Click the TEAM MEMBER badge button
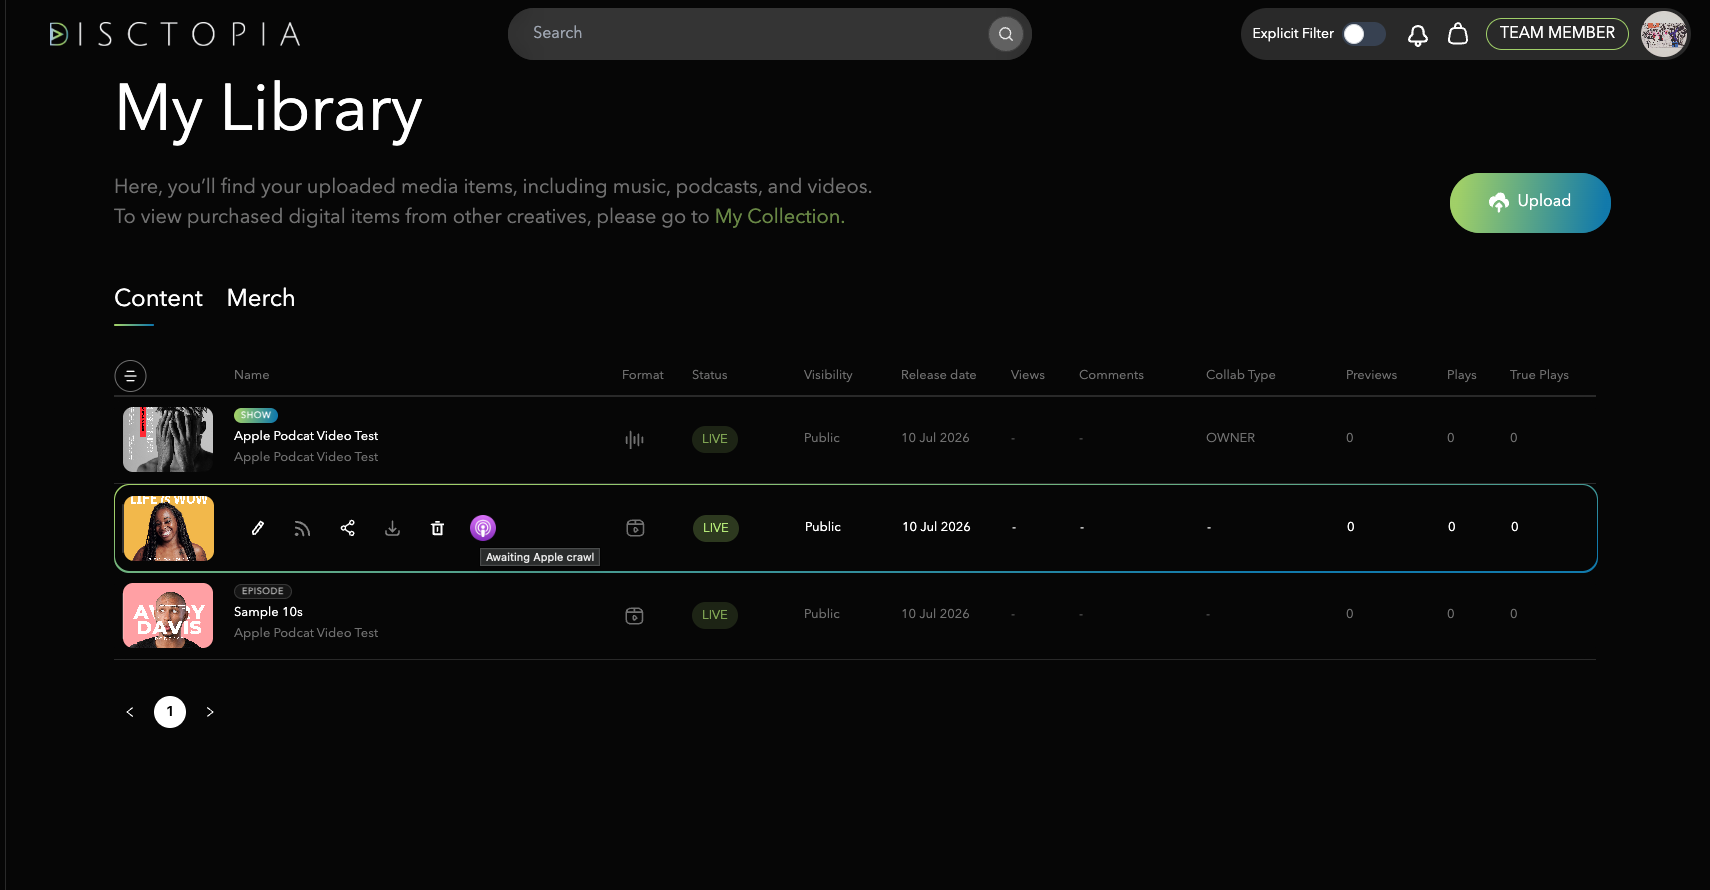This screenshot has height=890, width=1710. (x=1557, y=34)
